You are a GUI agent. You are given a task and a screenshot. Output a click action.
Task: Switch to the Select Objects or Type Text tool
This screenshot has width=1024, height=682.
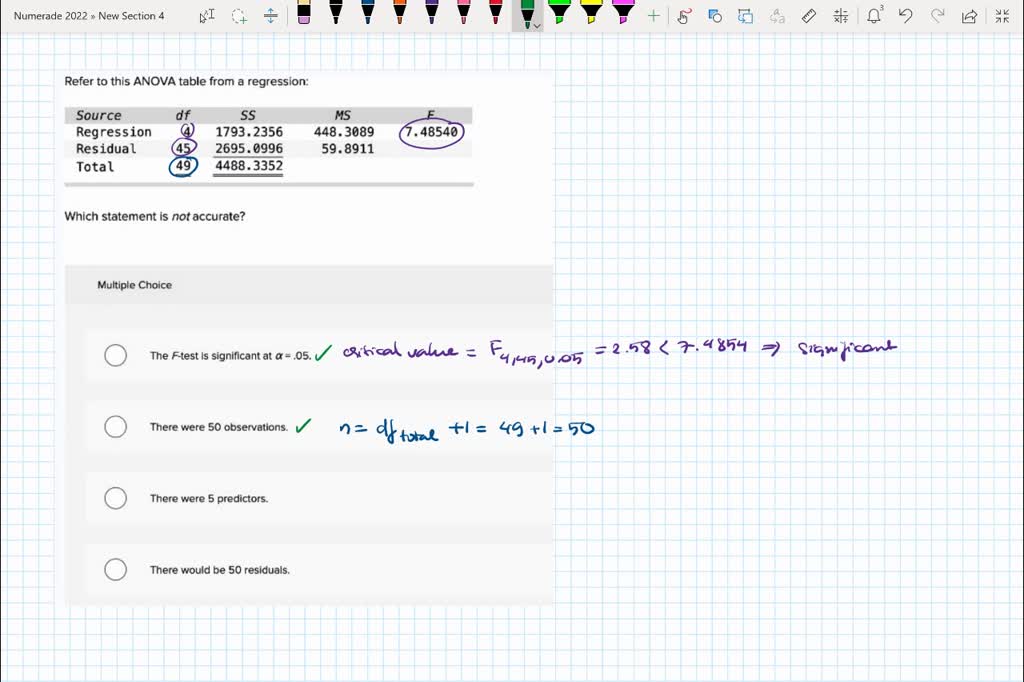pos(207,16)
